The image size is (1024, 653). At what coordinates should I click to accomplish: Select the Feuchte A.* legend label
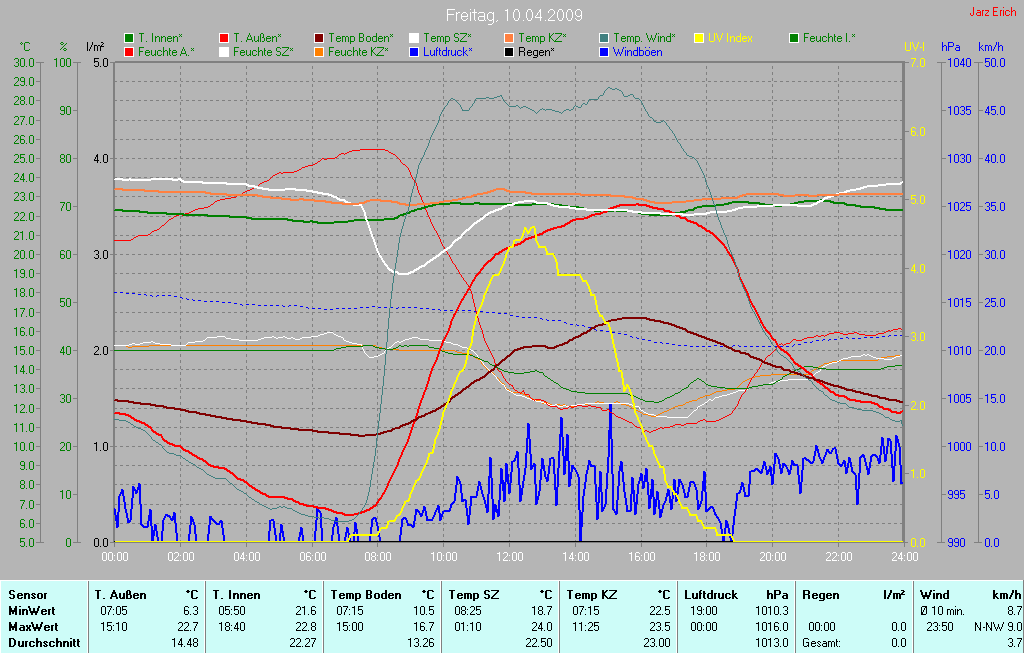pos(166,51)
